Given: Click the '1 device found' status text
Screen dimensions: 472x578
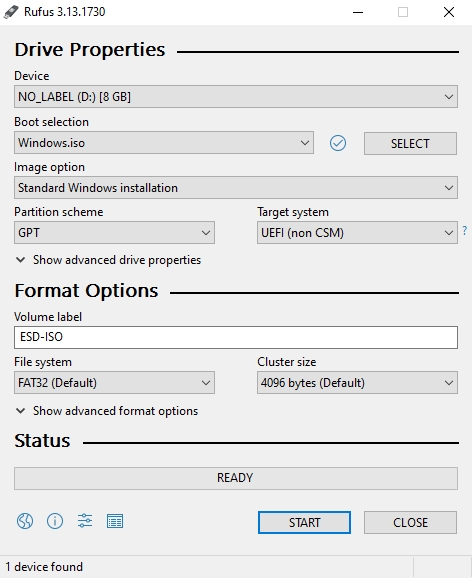Looking at the screenshot, I should [x=44, y=567].
